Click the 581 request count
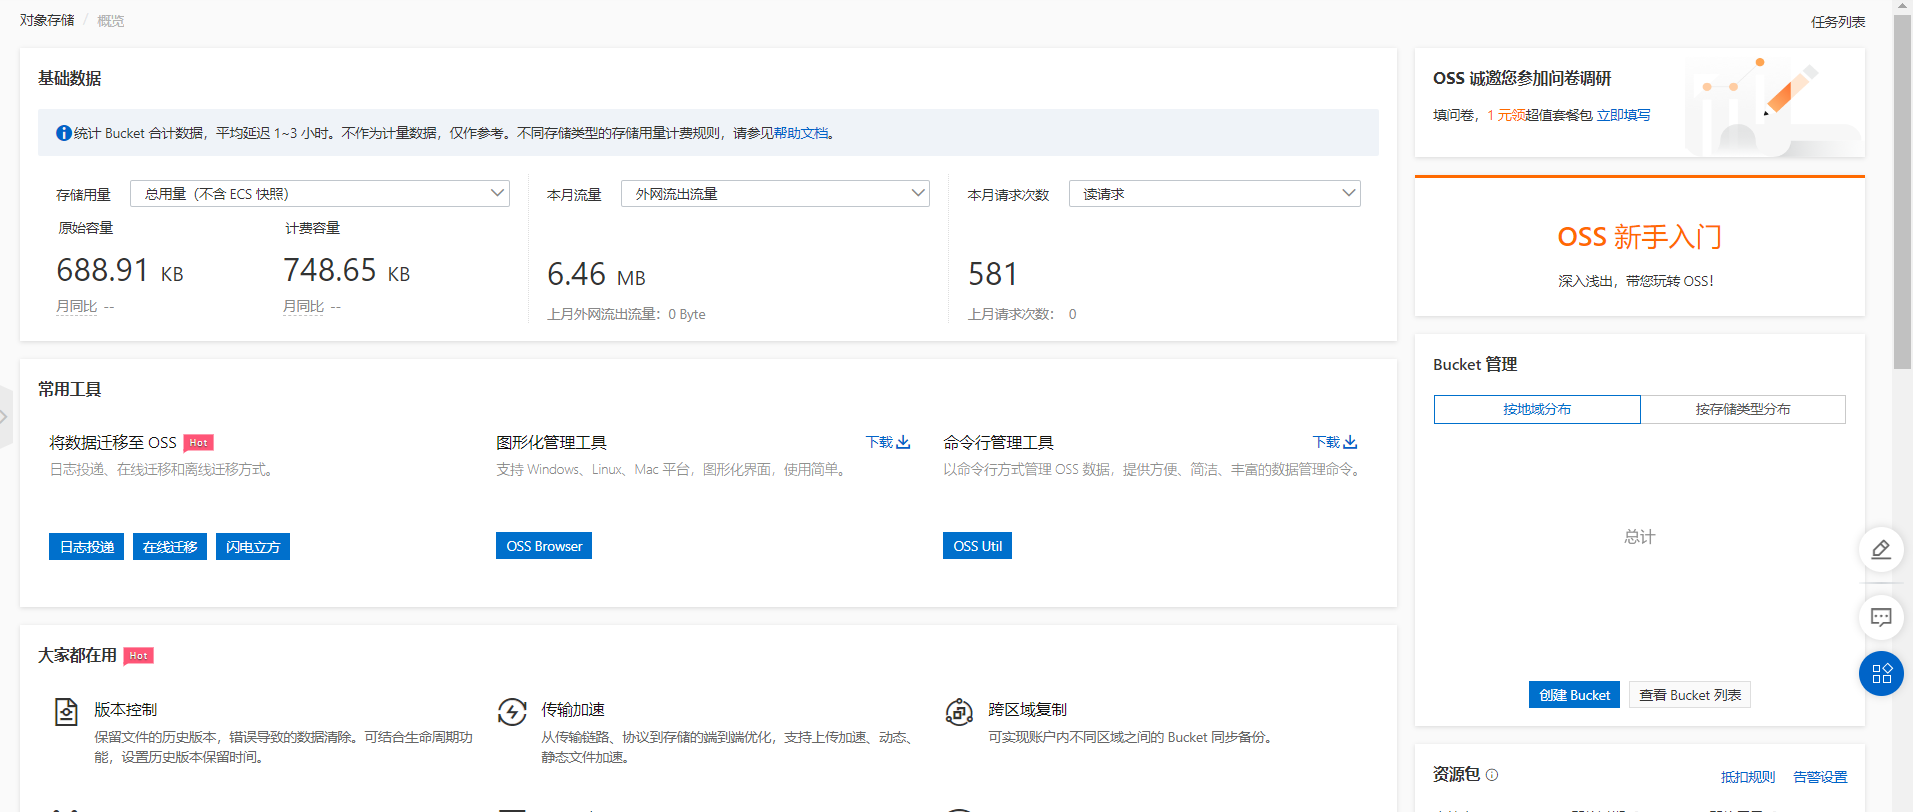This screenshot has width=1913, height=812. (x=993, y=274)
